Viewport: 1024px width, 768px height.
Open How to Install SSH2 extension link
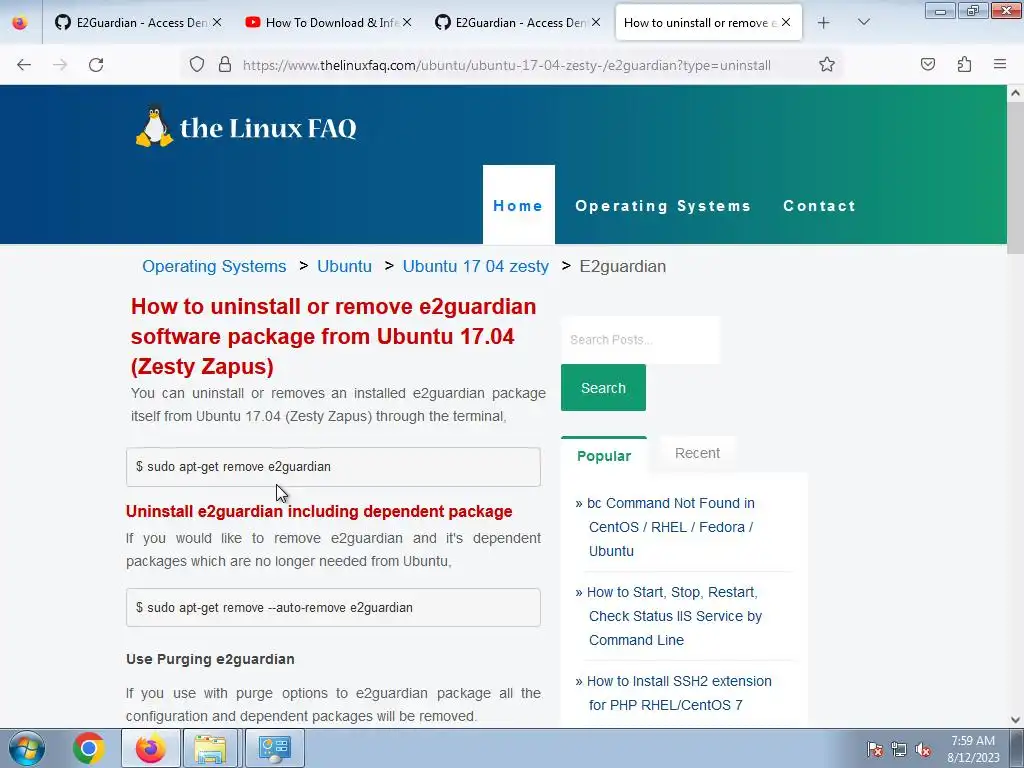point(679,693)
